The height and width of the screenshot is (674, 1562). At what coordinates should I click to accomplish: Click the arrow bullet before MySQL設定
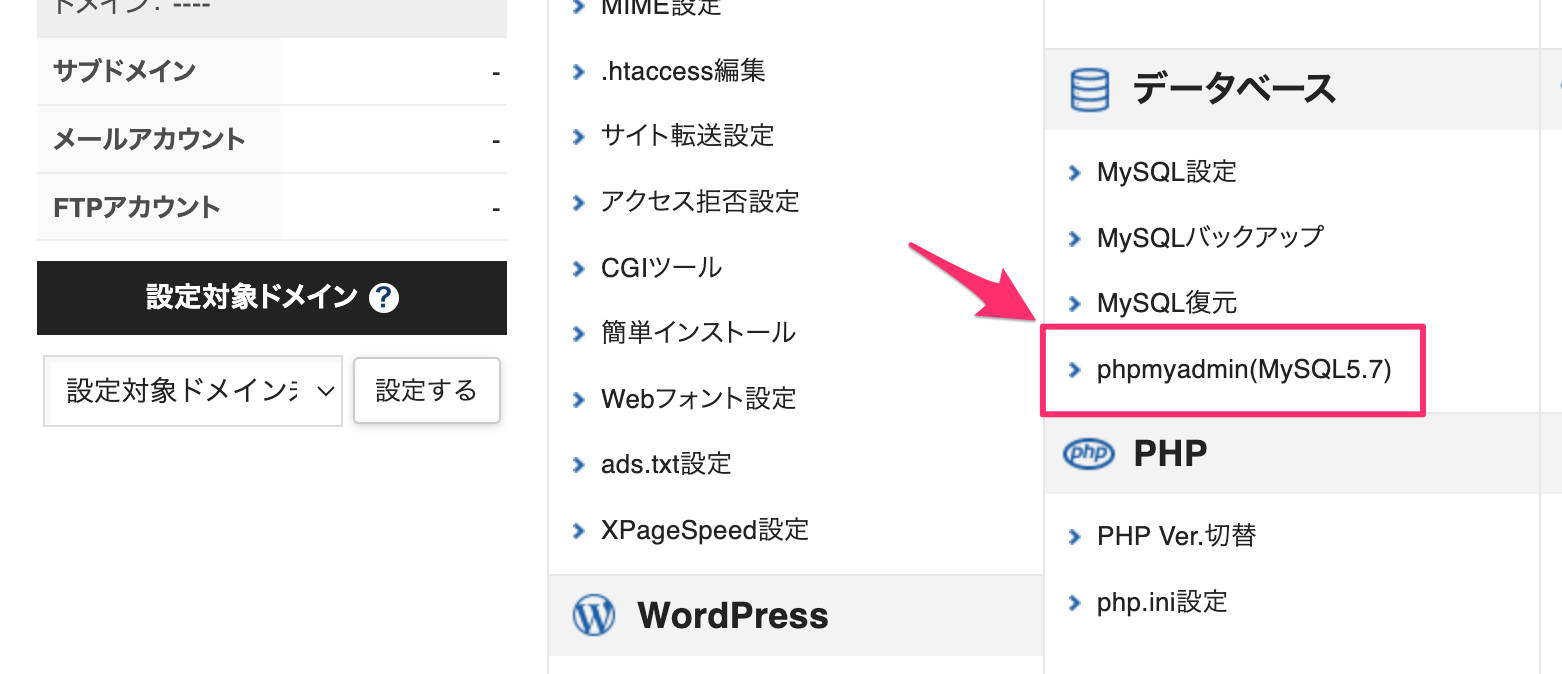pos(1075,173)
